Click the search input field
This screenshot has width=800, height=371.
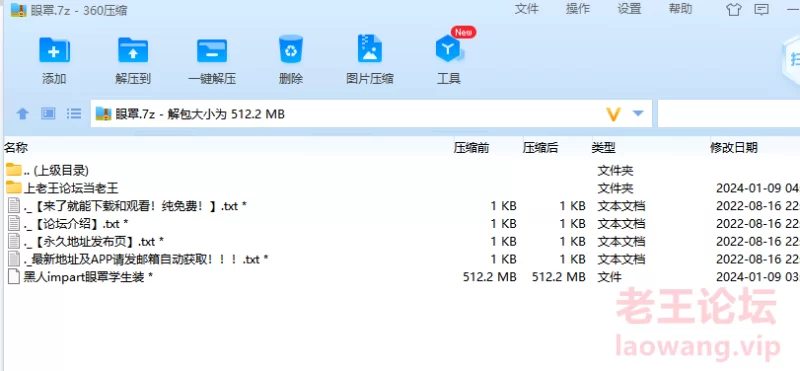click(x=729, y=113)
